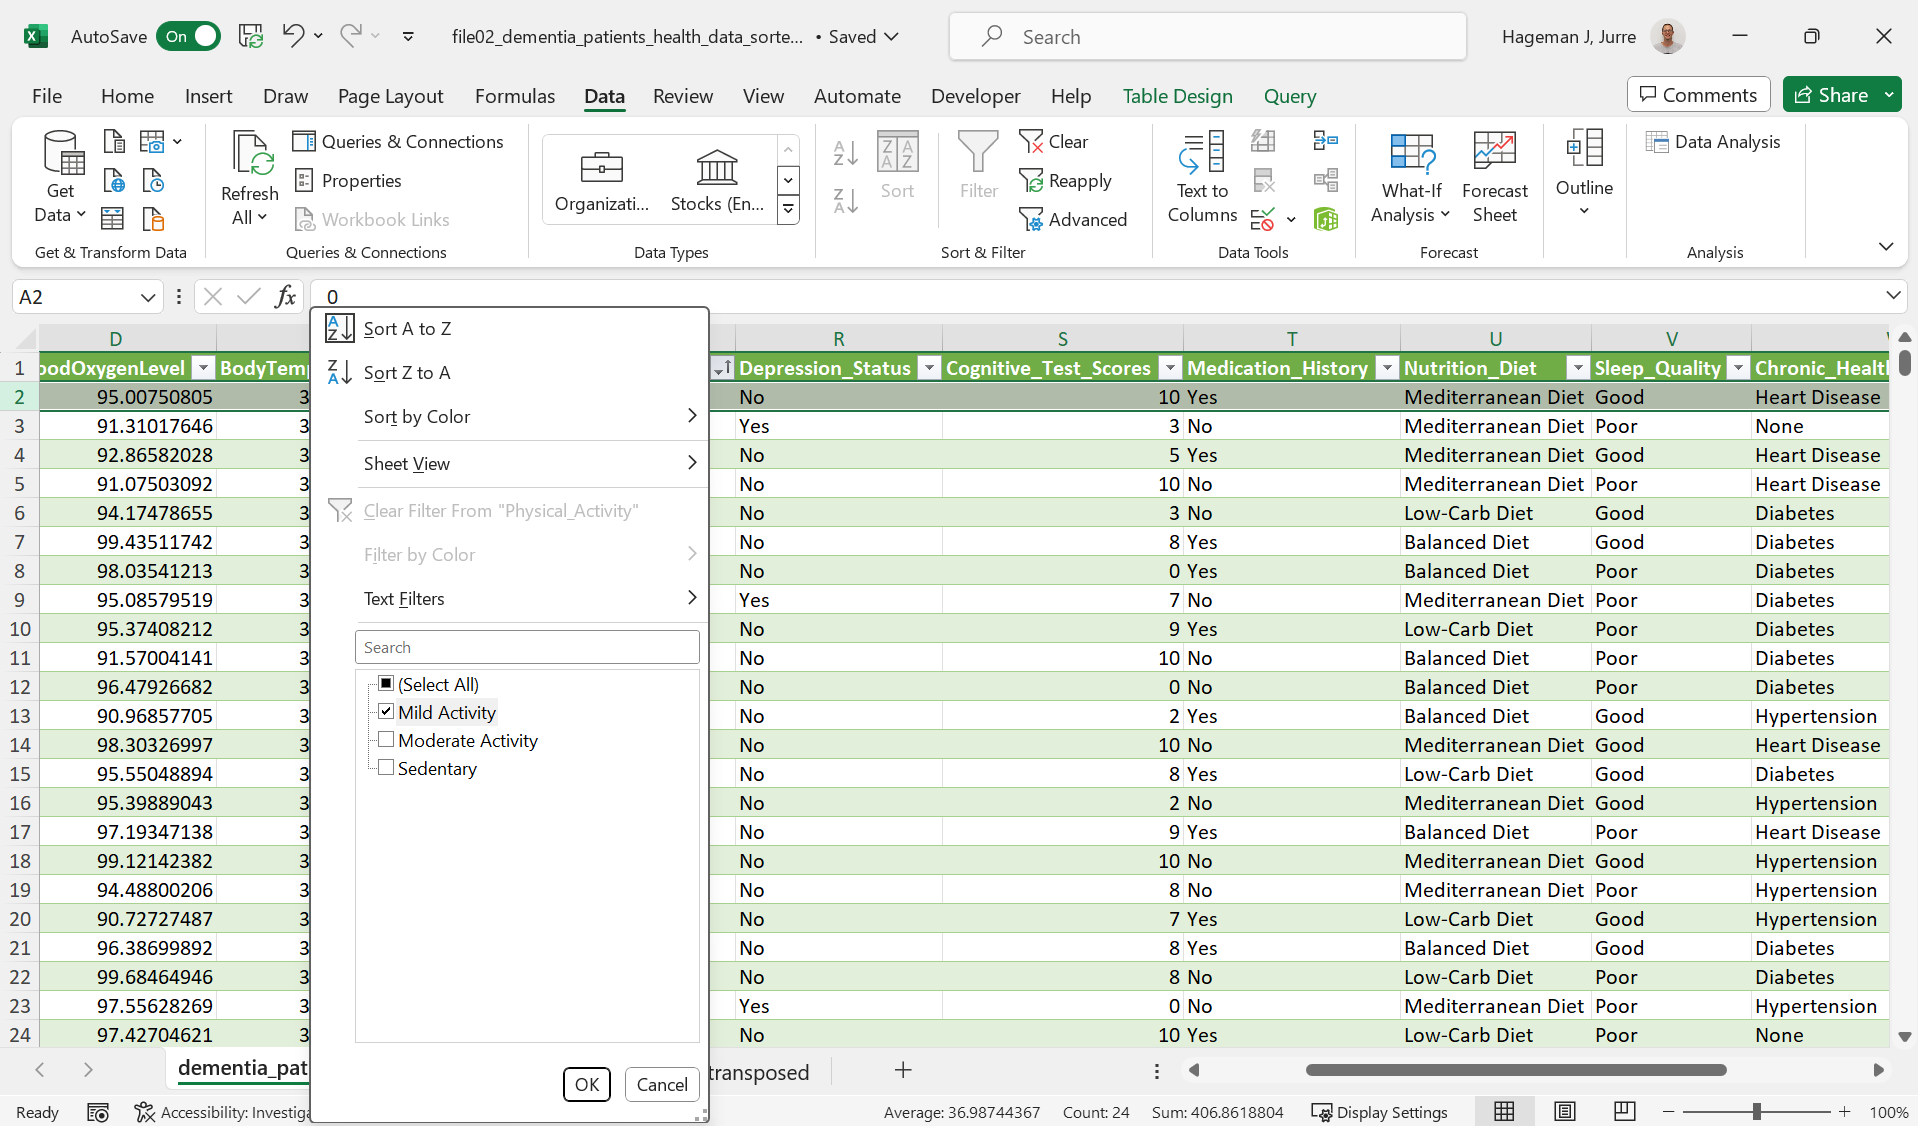Open the Formulas ribbon tab
This screenshot has width=1918, height=1126.
[x=514, y=96]
